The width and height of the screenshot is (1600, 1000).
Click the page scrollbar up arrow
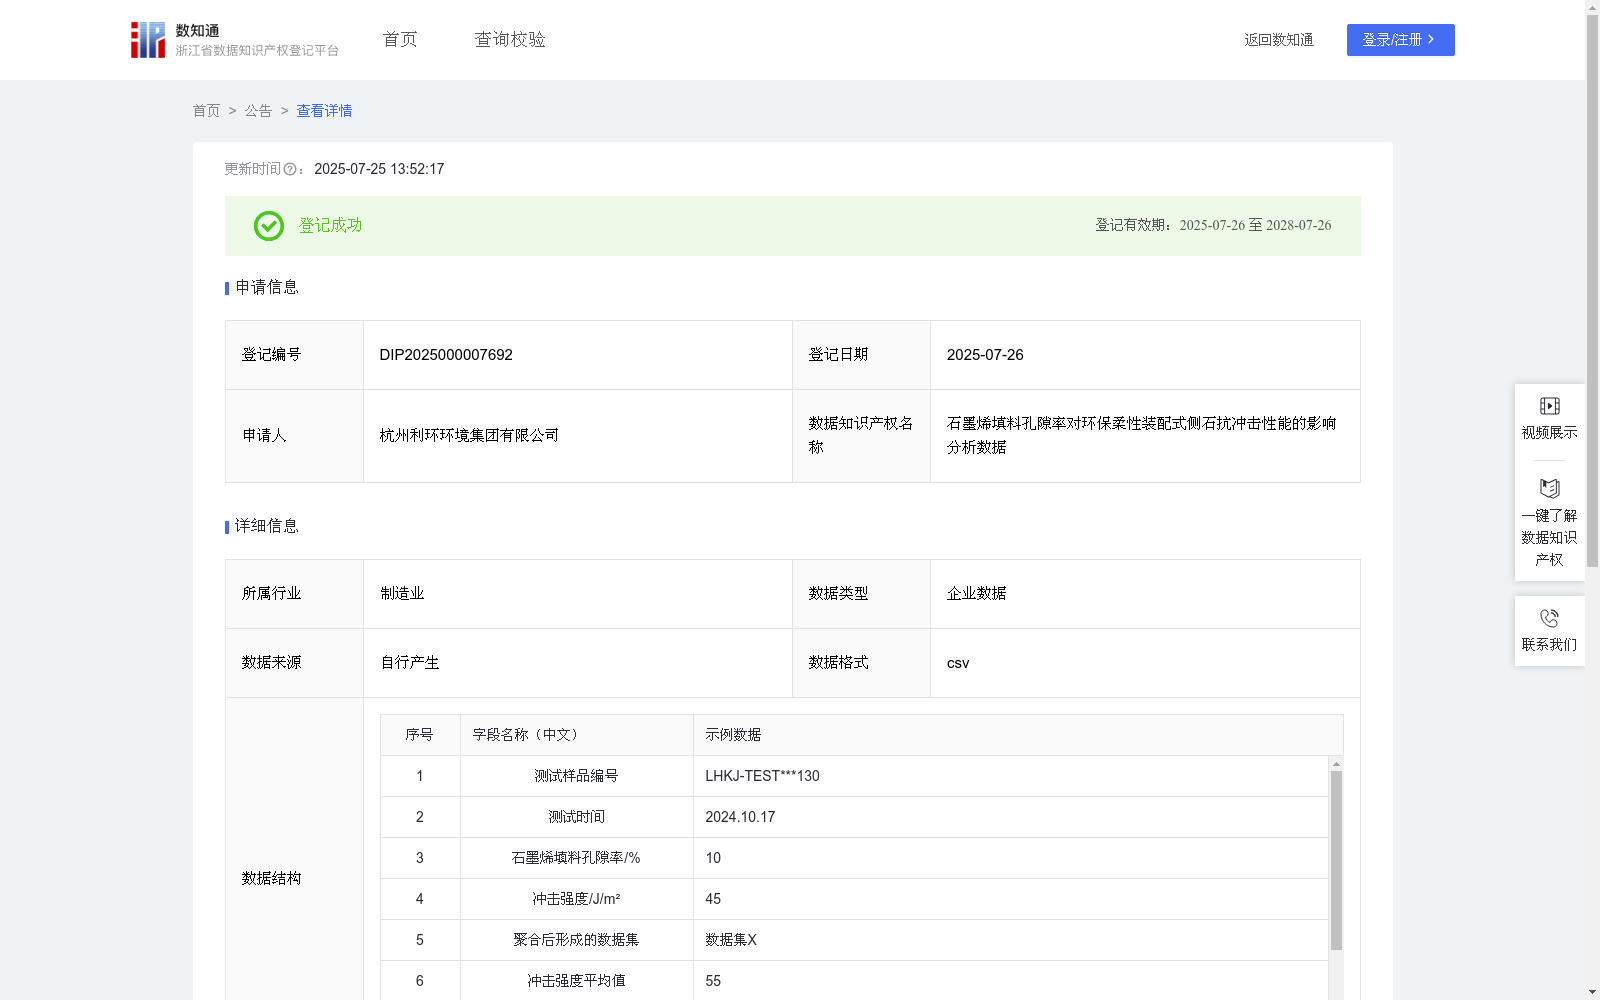(x=1592, y=7)
